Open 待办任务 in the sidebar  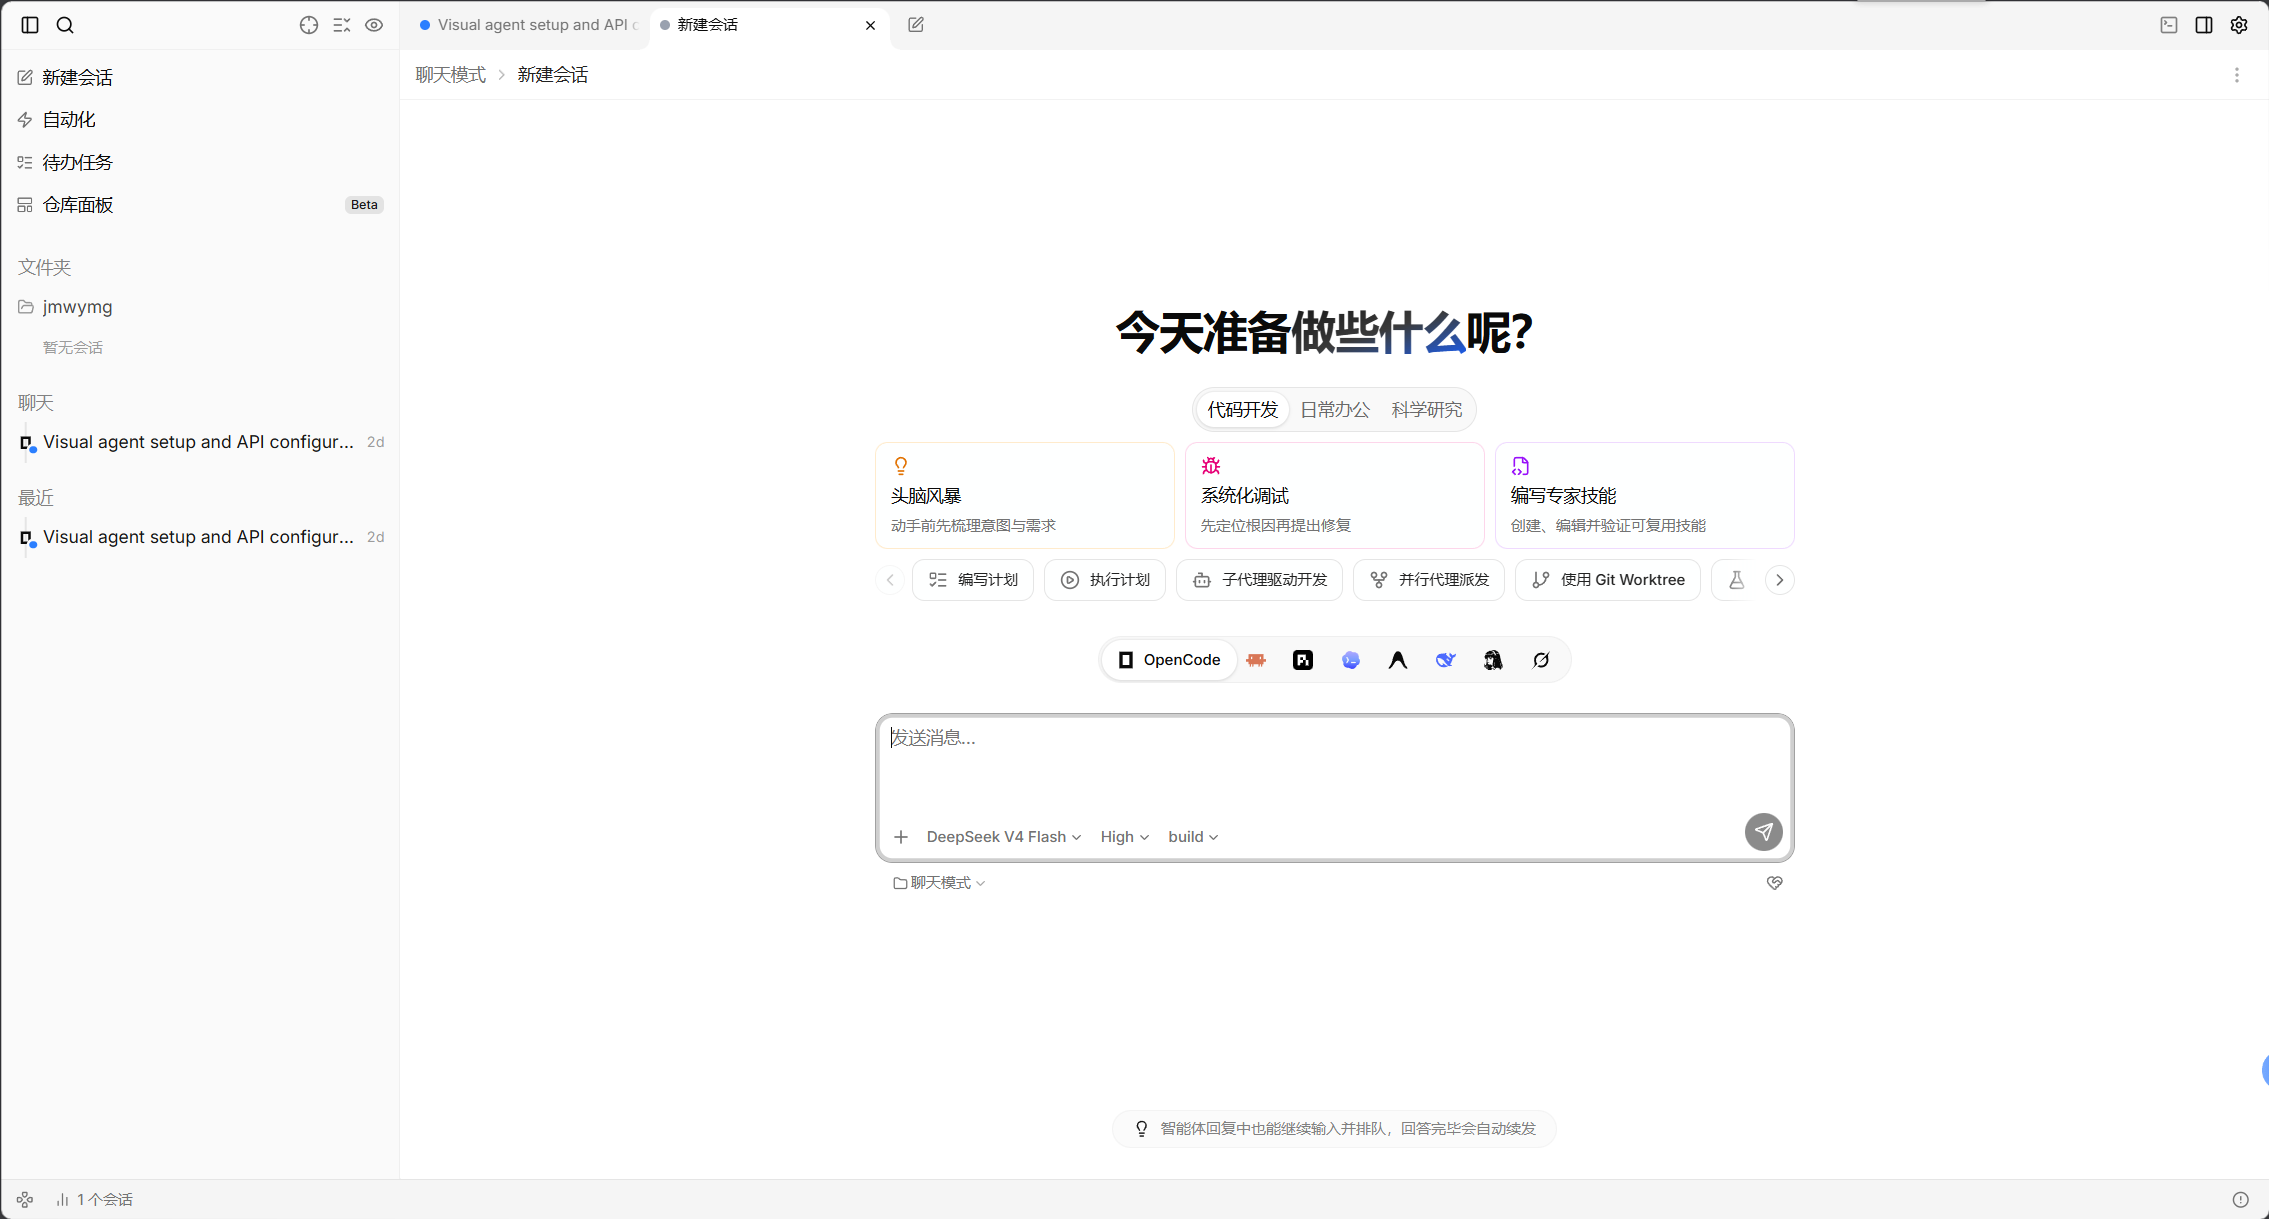click(200, 162)
